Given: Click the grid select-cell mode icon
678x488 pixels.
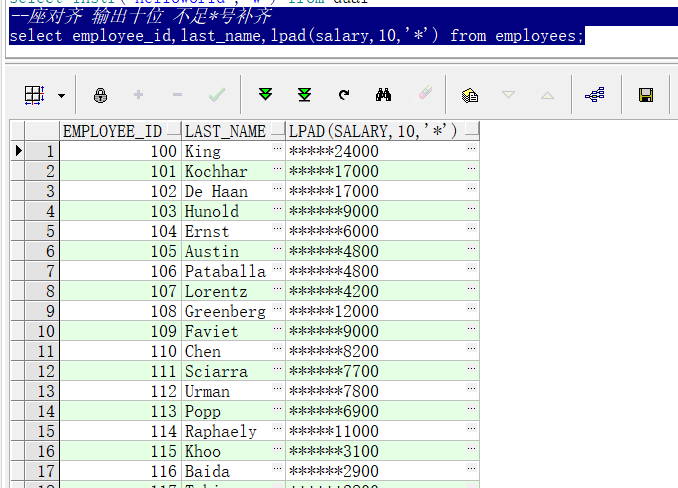Looking at the screenshot, I should [34, 95].
